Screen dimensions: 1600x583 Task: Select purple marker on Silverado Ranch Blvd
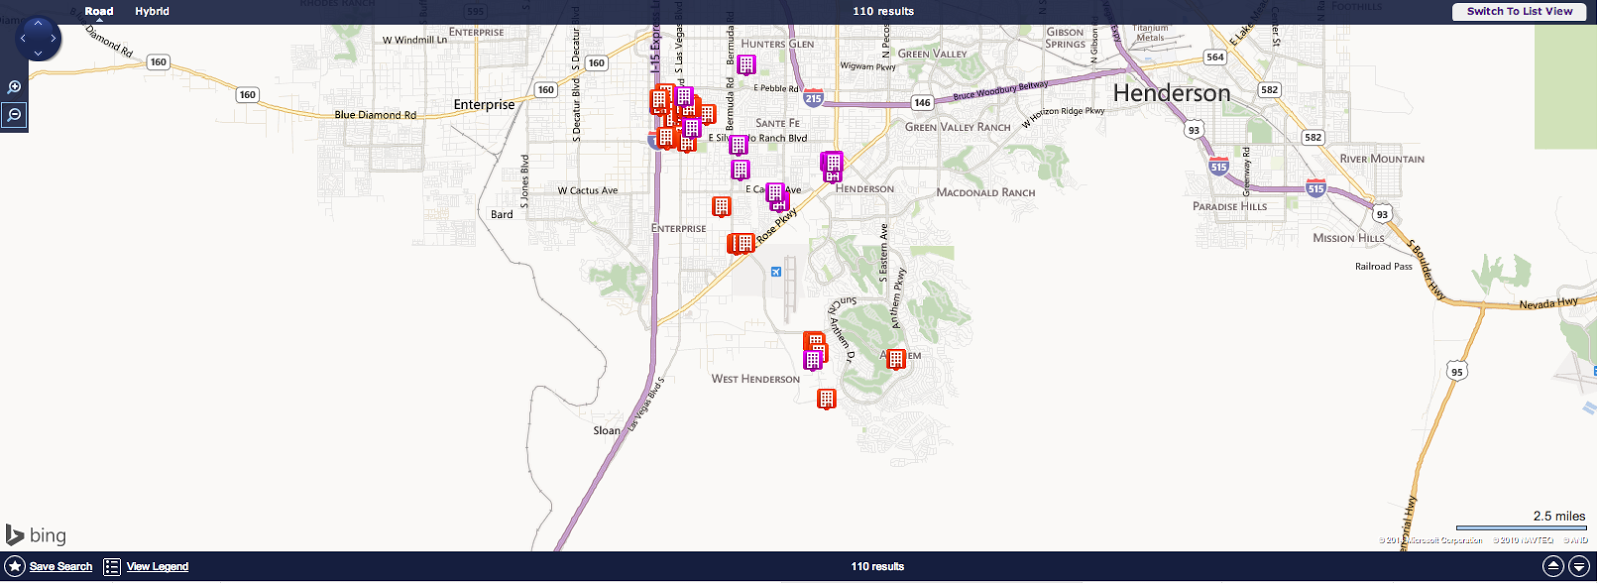[x=738, y=144]
